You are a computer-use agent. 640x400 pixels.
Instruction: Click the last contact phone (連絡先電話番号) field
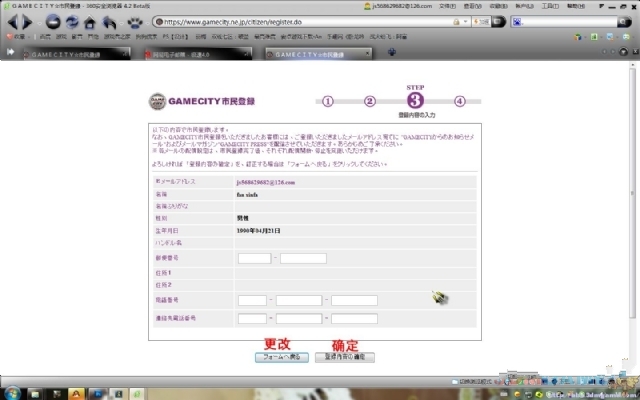click(x=354, y=319)
